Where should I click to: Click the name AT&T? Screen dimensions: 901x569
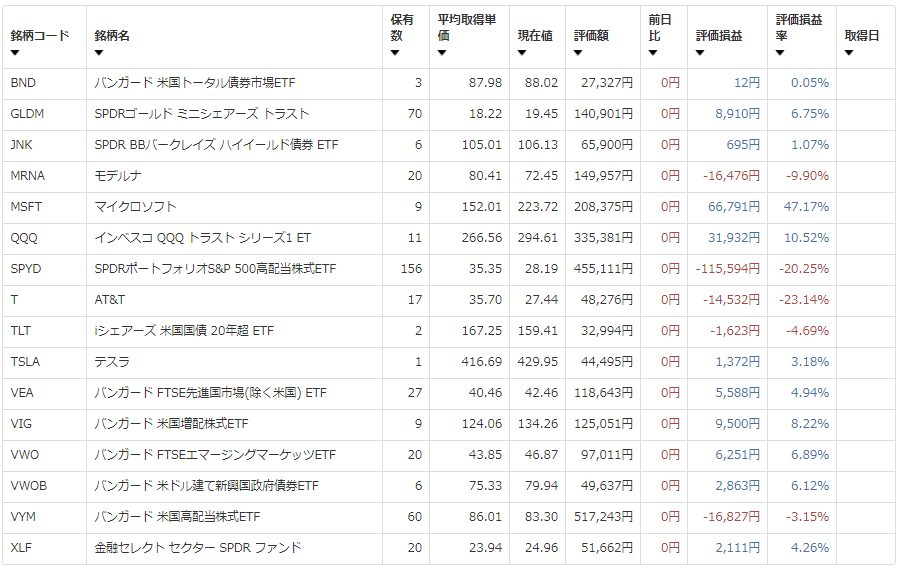pos(110,301)
